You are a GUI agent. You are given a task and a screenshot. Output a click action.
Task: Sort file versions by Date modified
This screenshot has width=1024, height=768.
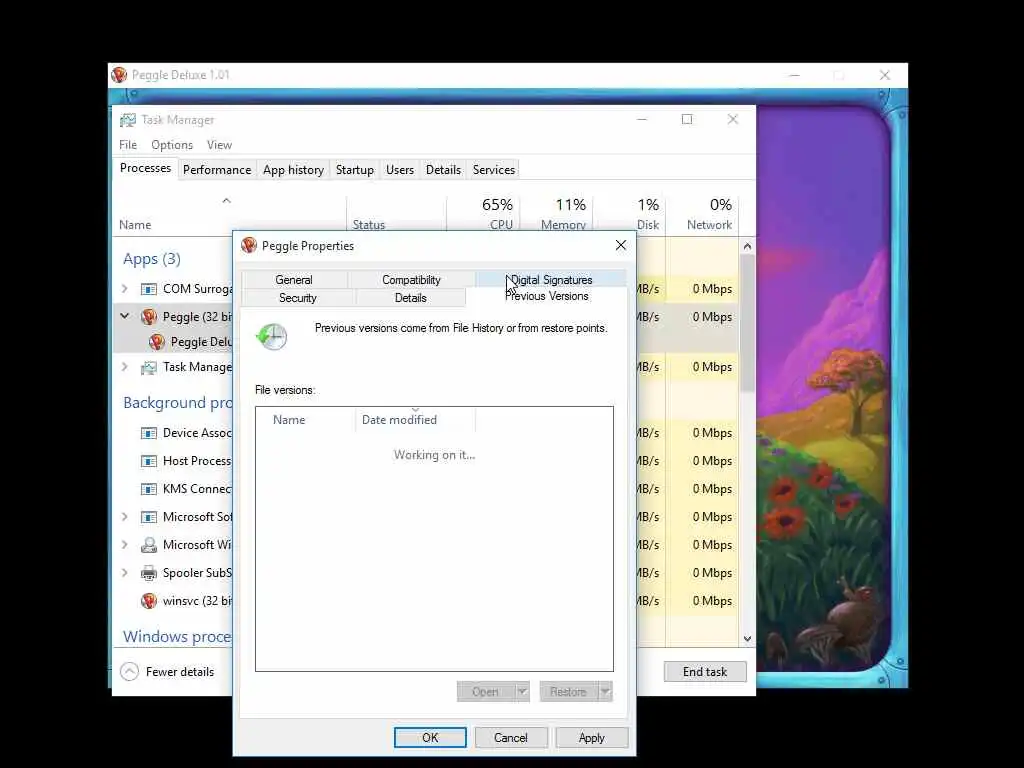click(415, 420)
